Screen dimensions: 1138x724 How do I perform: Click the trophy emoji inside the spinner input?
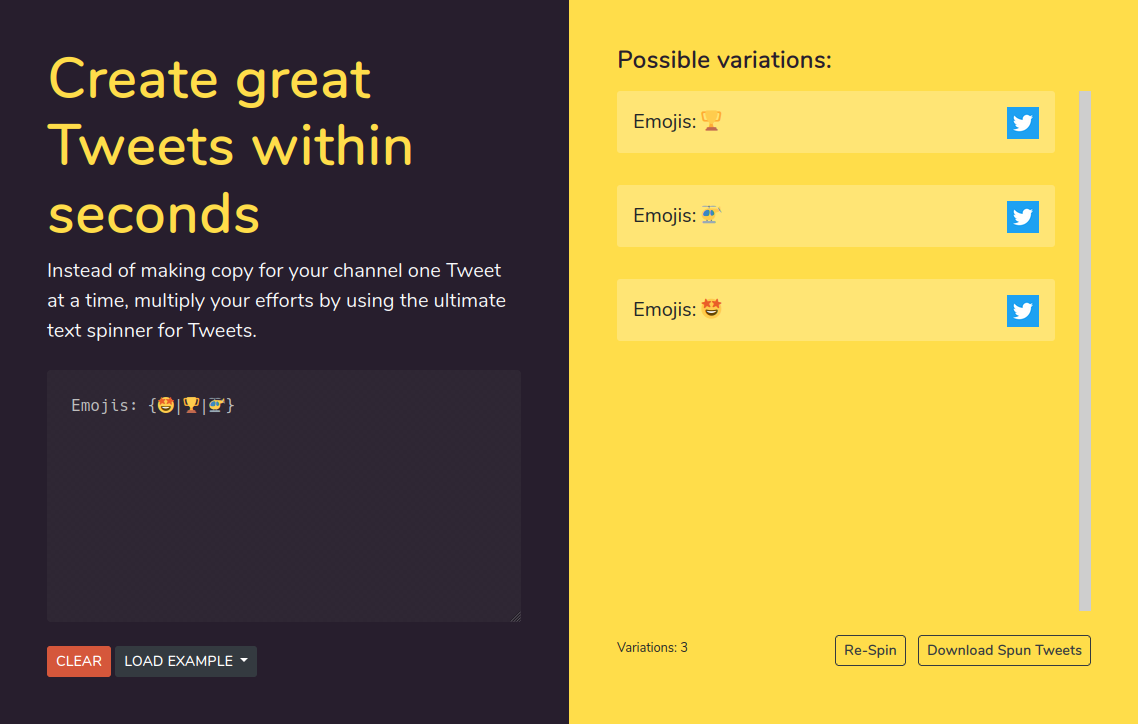190,405
